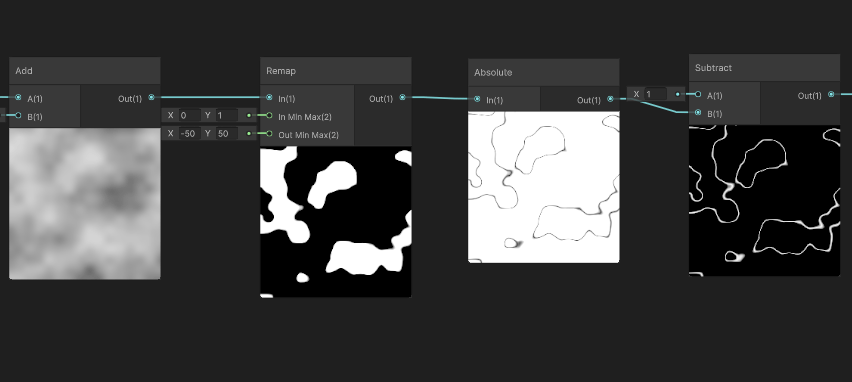This screenshot has width=852, height=382.
Task: Click the Absolute node's In(1) input port
Action: click(x=477, y=99)
